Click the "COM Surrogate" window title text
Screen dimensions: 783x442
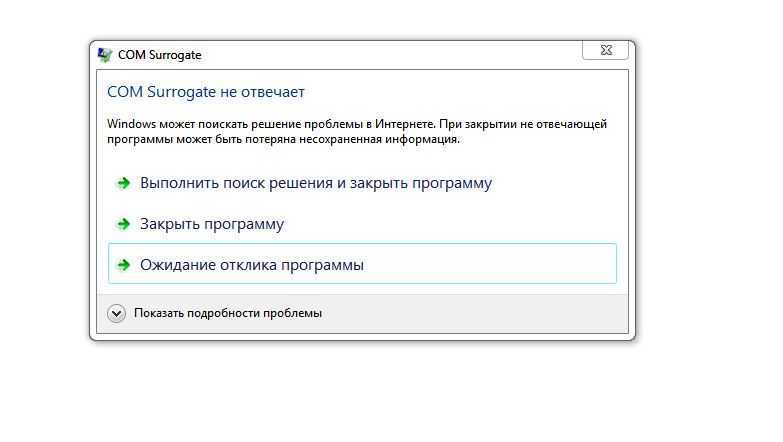point(160,55)
